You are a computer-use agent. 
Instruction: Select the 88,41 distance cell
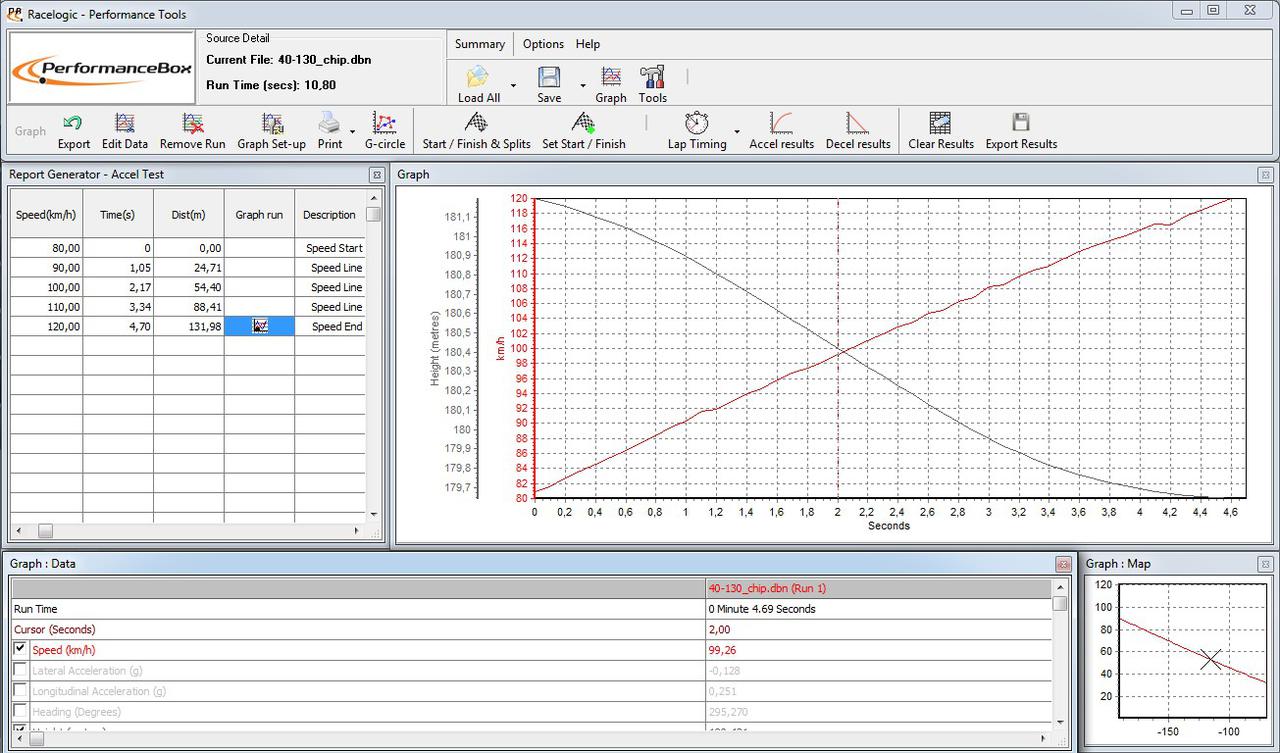(188, 307)
